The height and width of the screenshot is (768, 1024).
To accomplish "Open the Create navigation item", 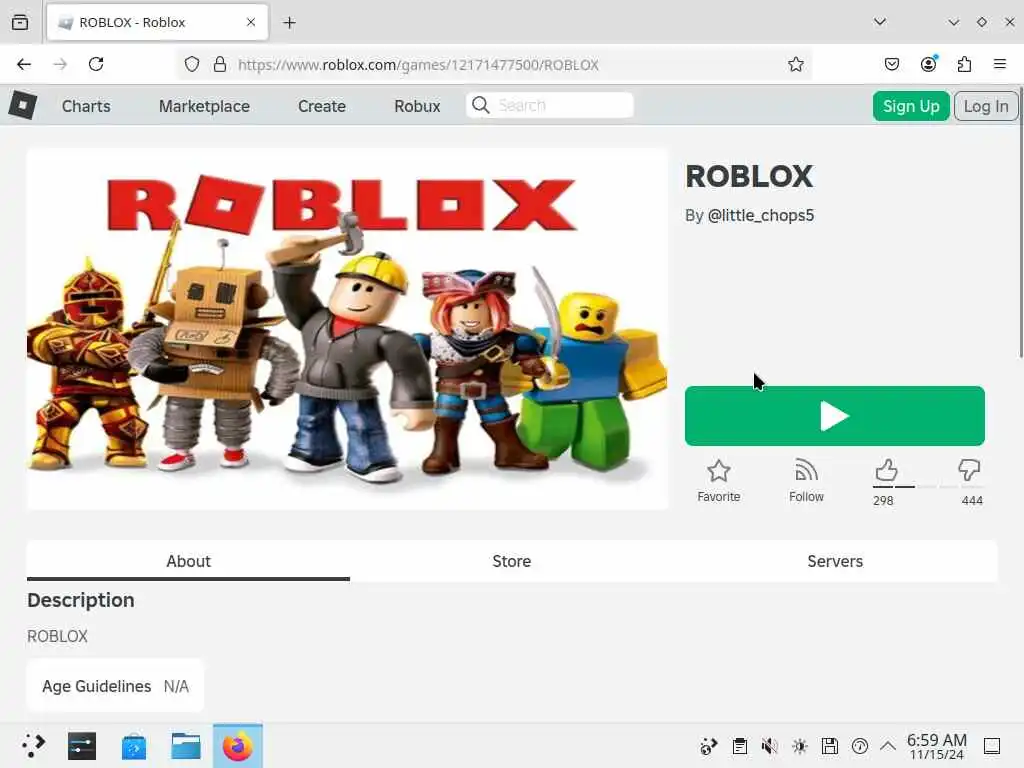I will 321,106.
